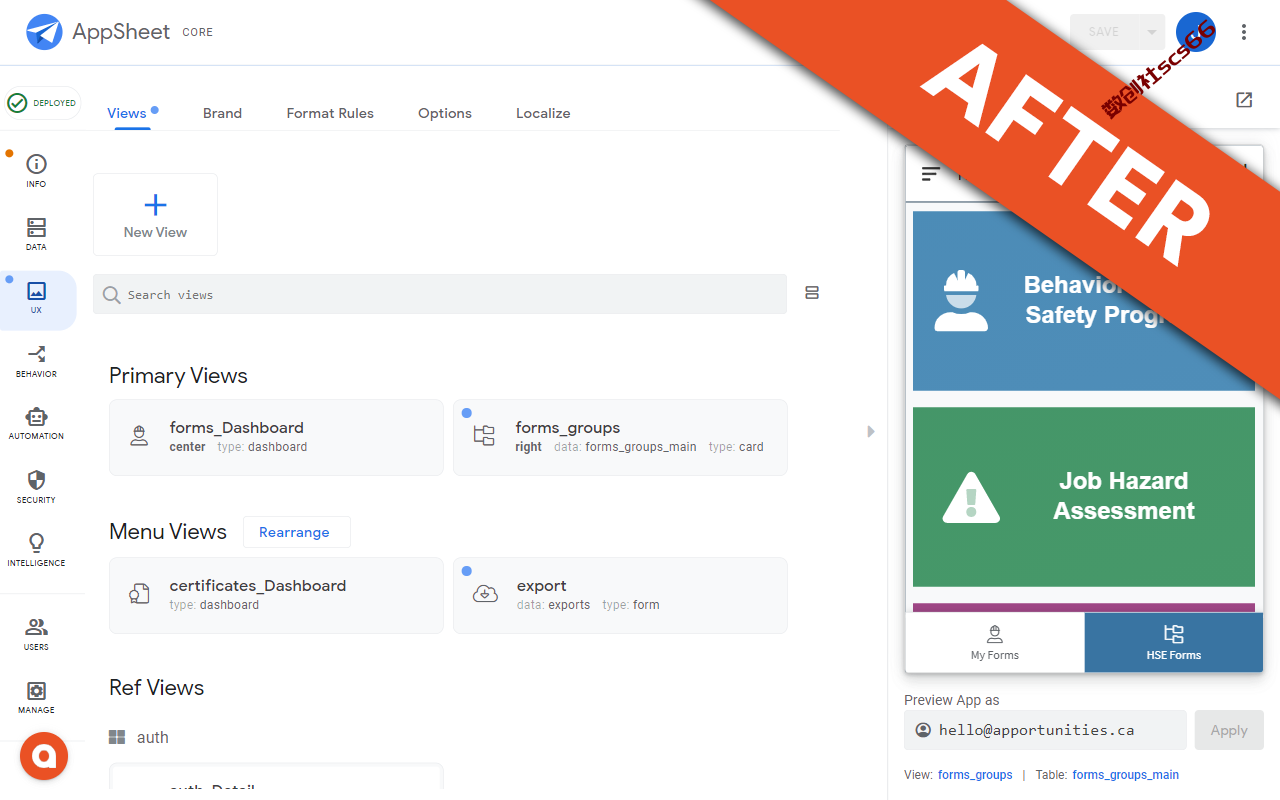
Task: Click the export cloud download icon
Action: pyautogui.click(x=485, y=594)
